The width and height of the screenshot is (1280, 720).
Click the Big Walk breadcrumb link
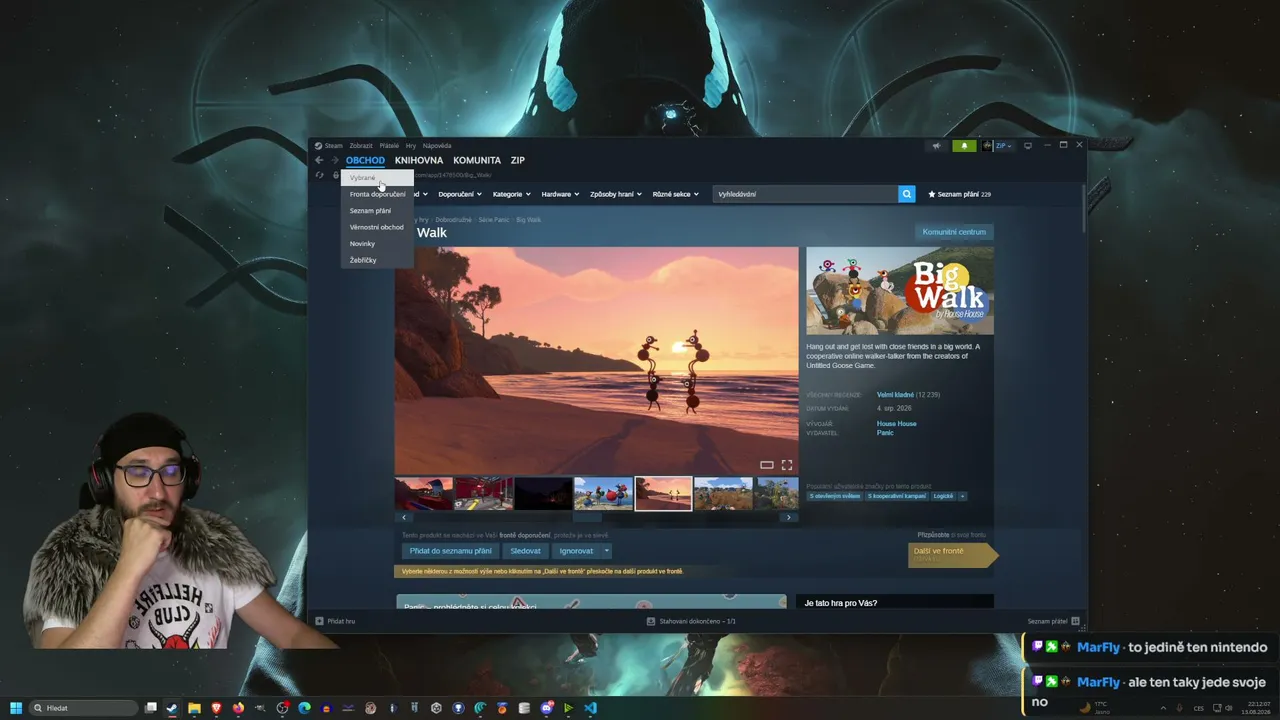528,220
